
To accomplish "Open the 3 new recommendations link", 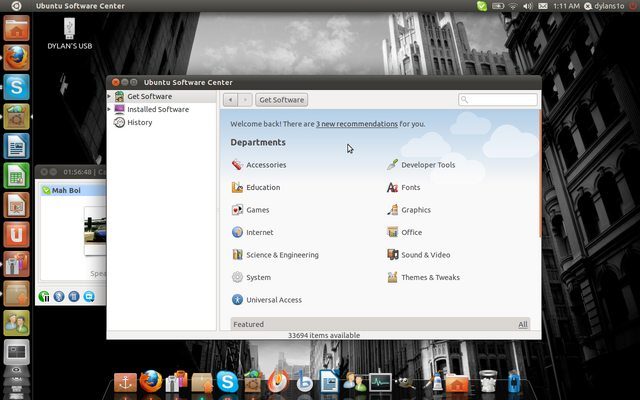I will click(x=357, y=124).
